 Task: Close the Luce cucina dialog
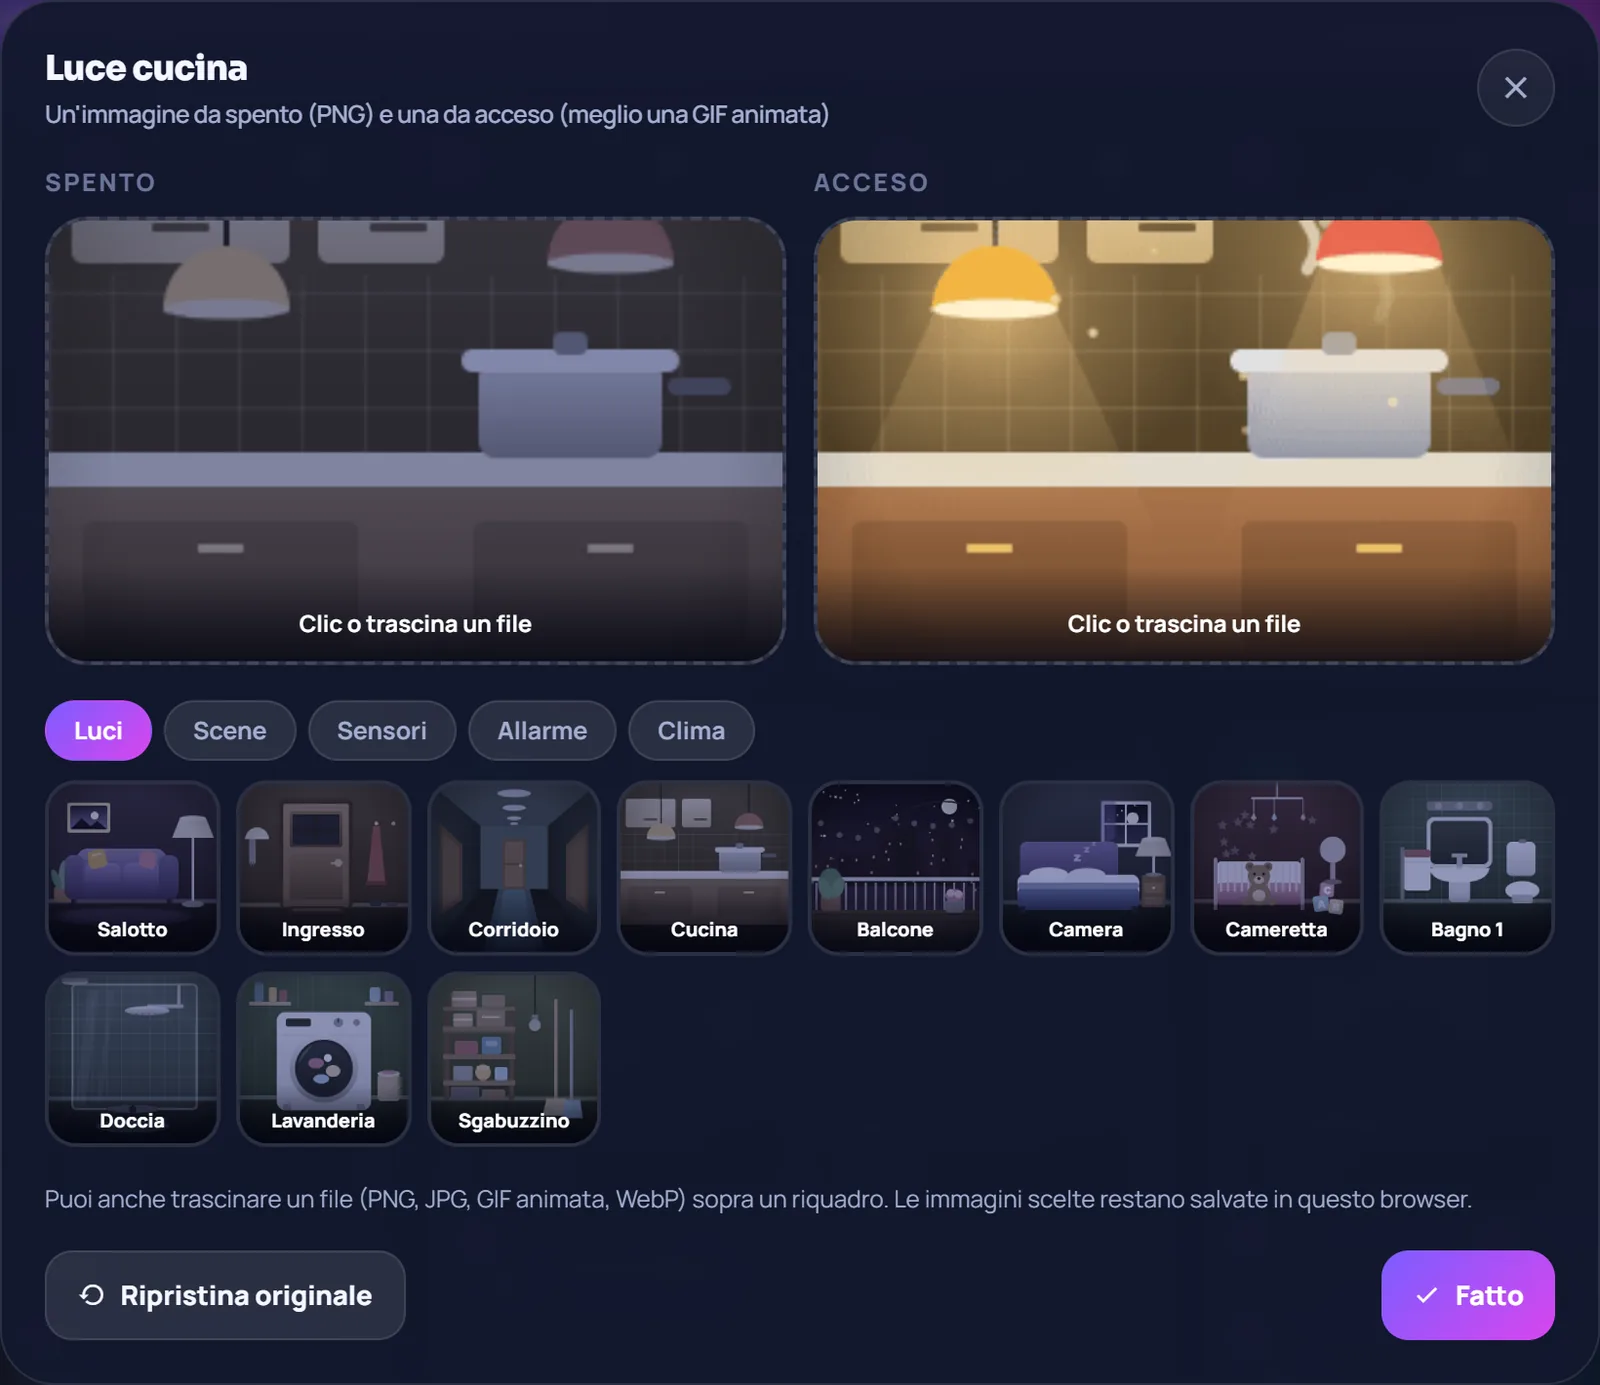point(1515,88)
